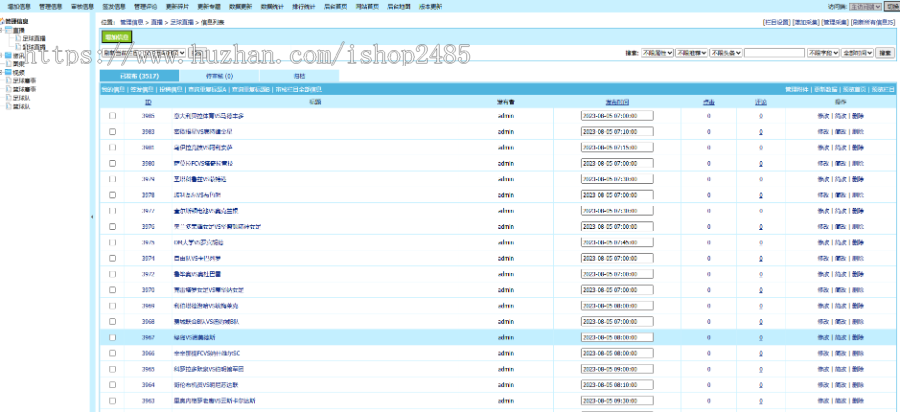Sort by the ID column header
This screenshot has height=412, width=900.
(x=148, y=102)
